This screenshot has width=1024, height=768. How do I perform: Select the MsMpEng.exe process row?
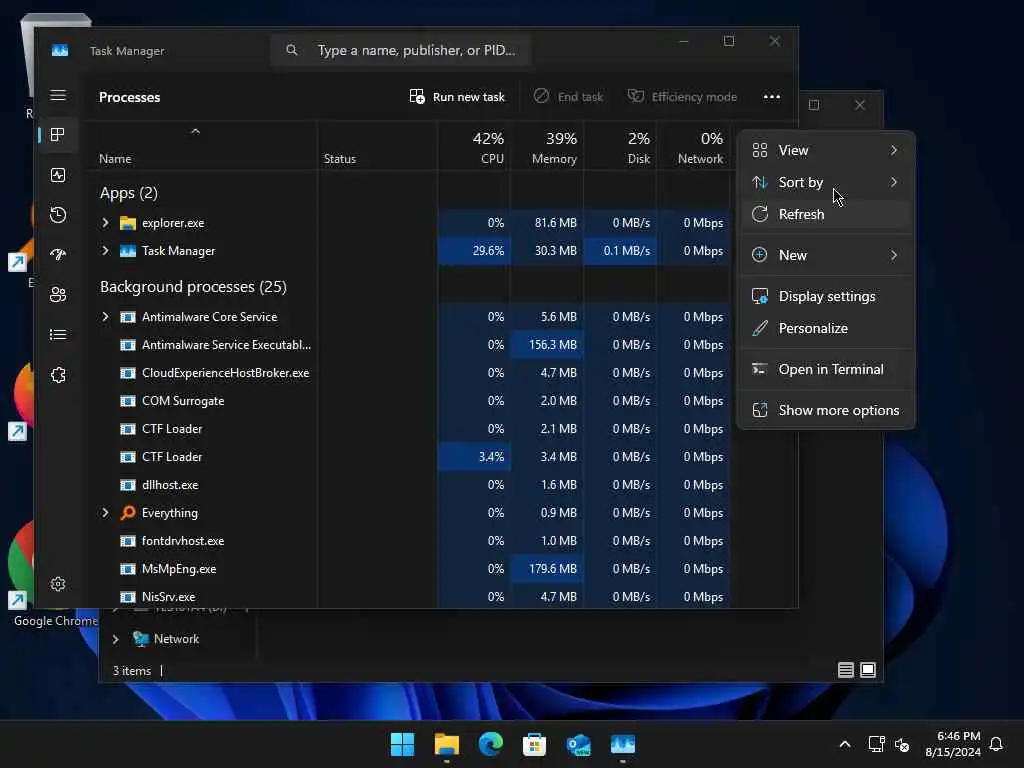click(408, 569)
